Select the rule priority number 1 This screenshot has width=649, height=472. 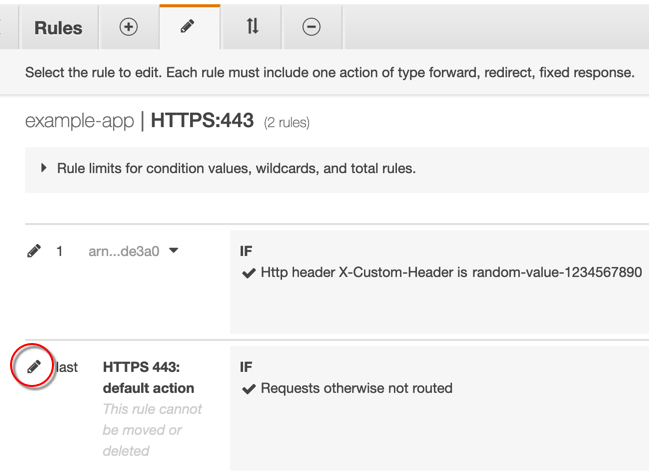(60, 251)
